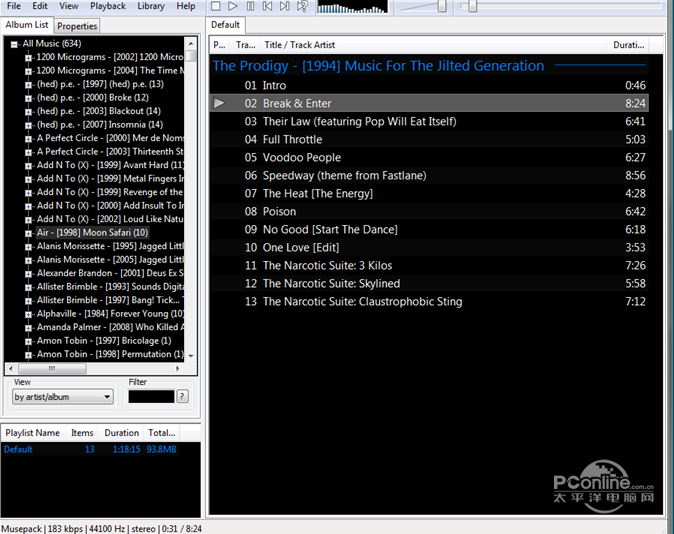Viewport: 674px width, 534px height.
Task: Click the Stop playback button
Action: [x=216, y=6]
